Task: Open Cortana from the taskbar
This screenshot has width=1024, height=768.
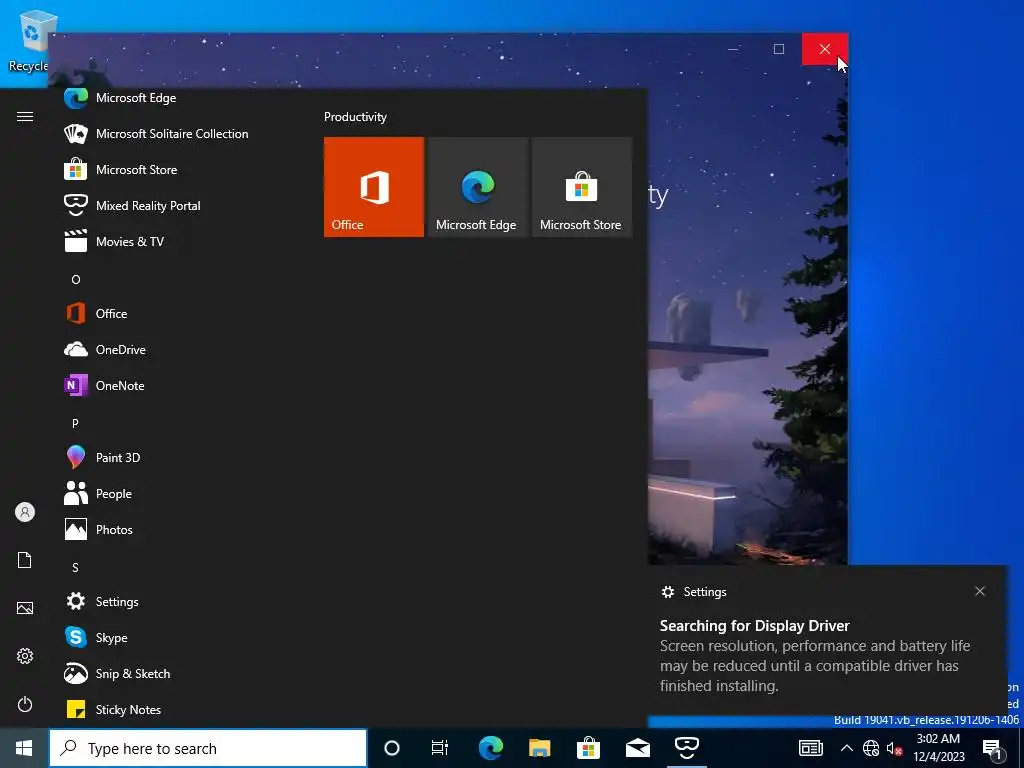Action: pos(391,748)
